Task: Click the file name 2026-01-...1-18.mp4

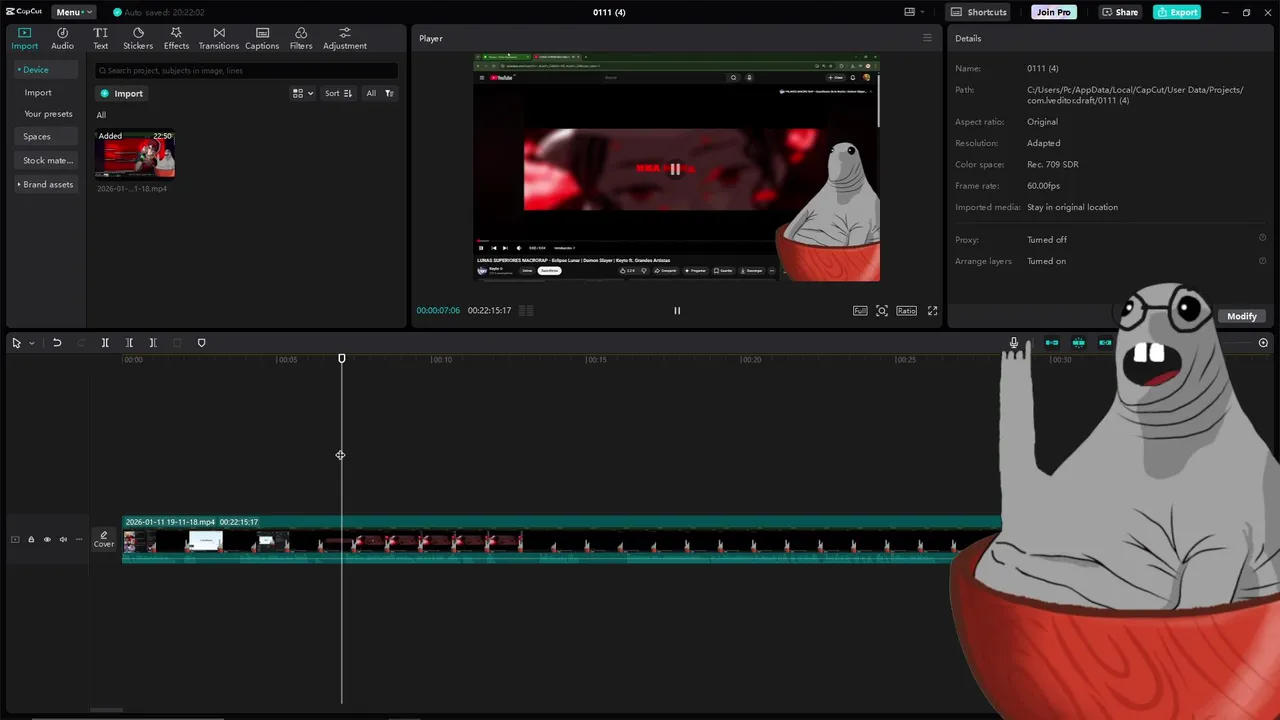Action: tap(132, 188)
